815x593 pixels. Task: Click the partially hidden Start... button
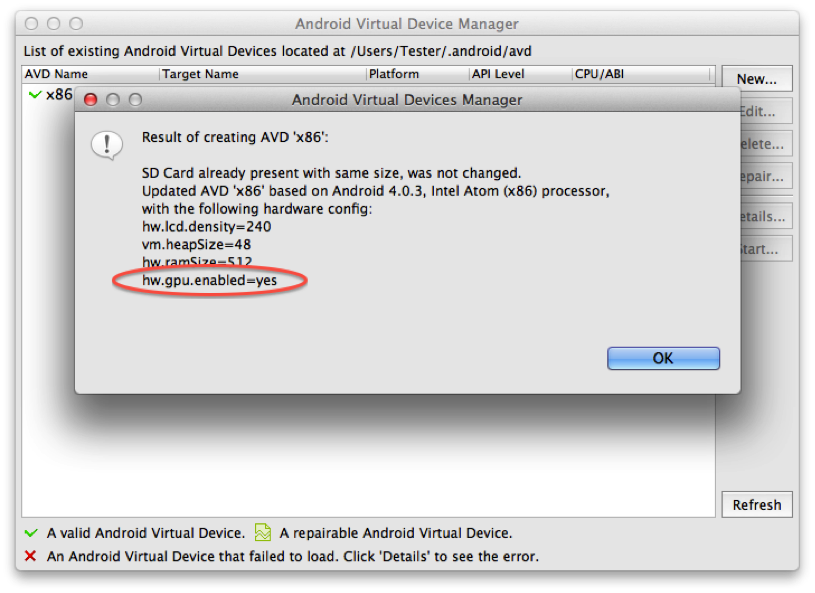click(x=758, y=249)
